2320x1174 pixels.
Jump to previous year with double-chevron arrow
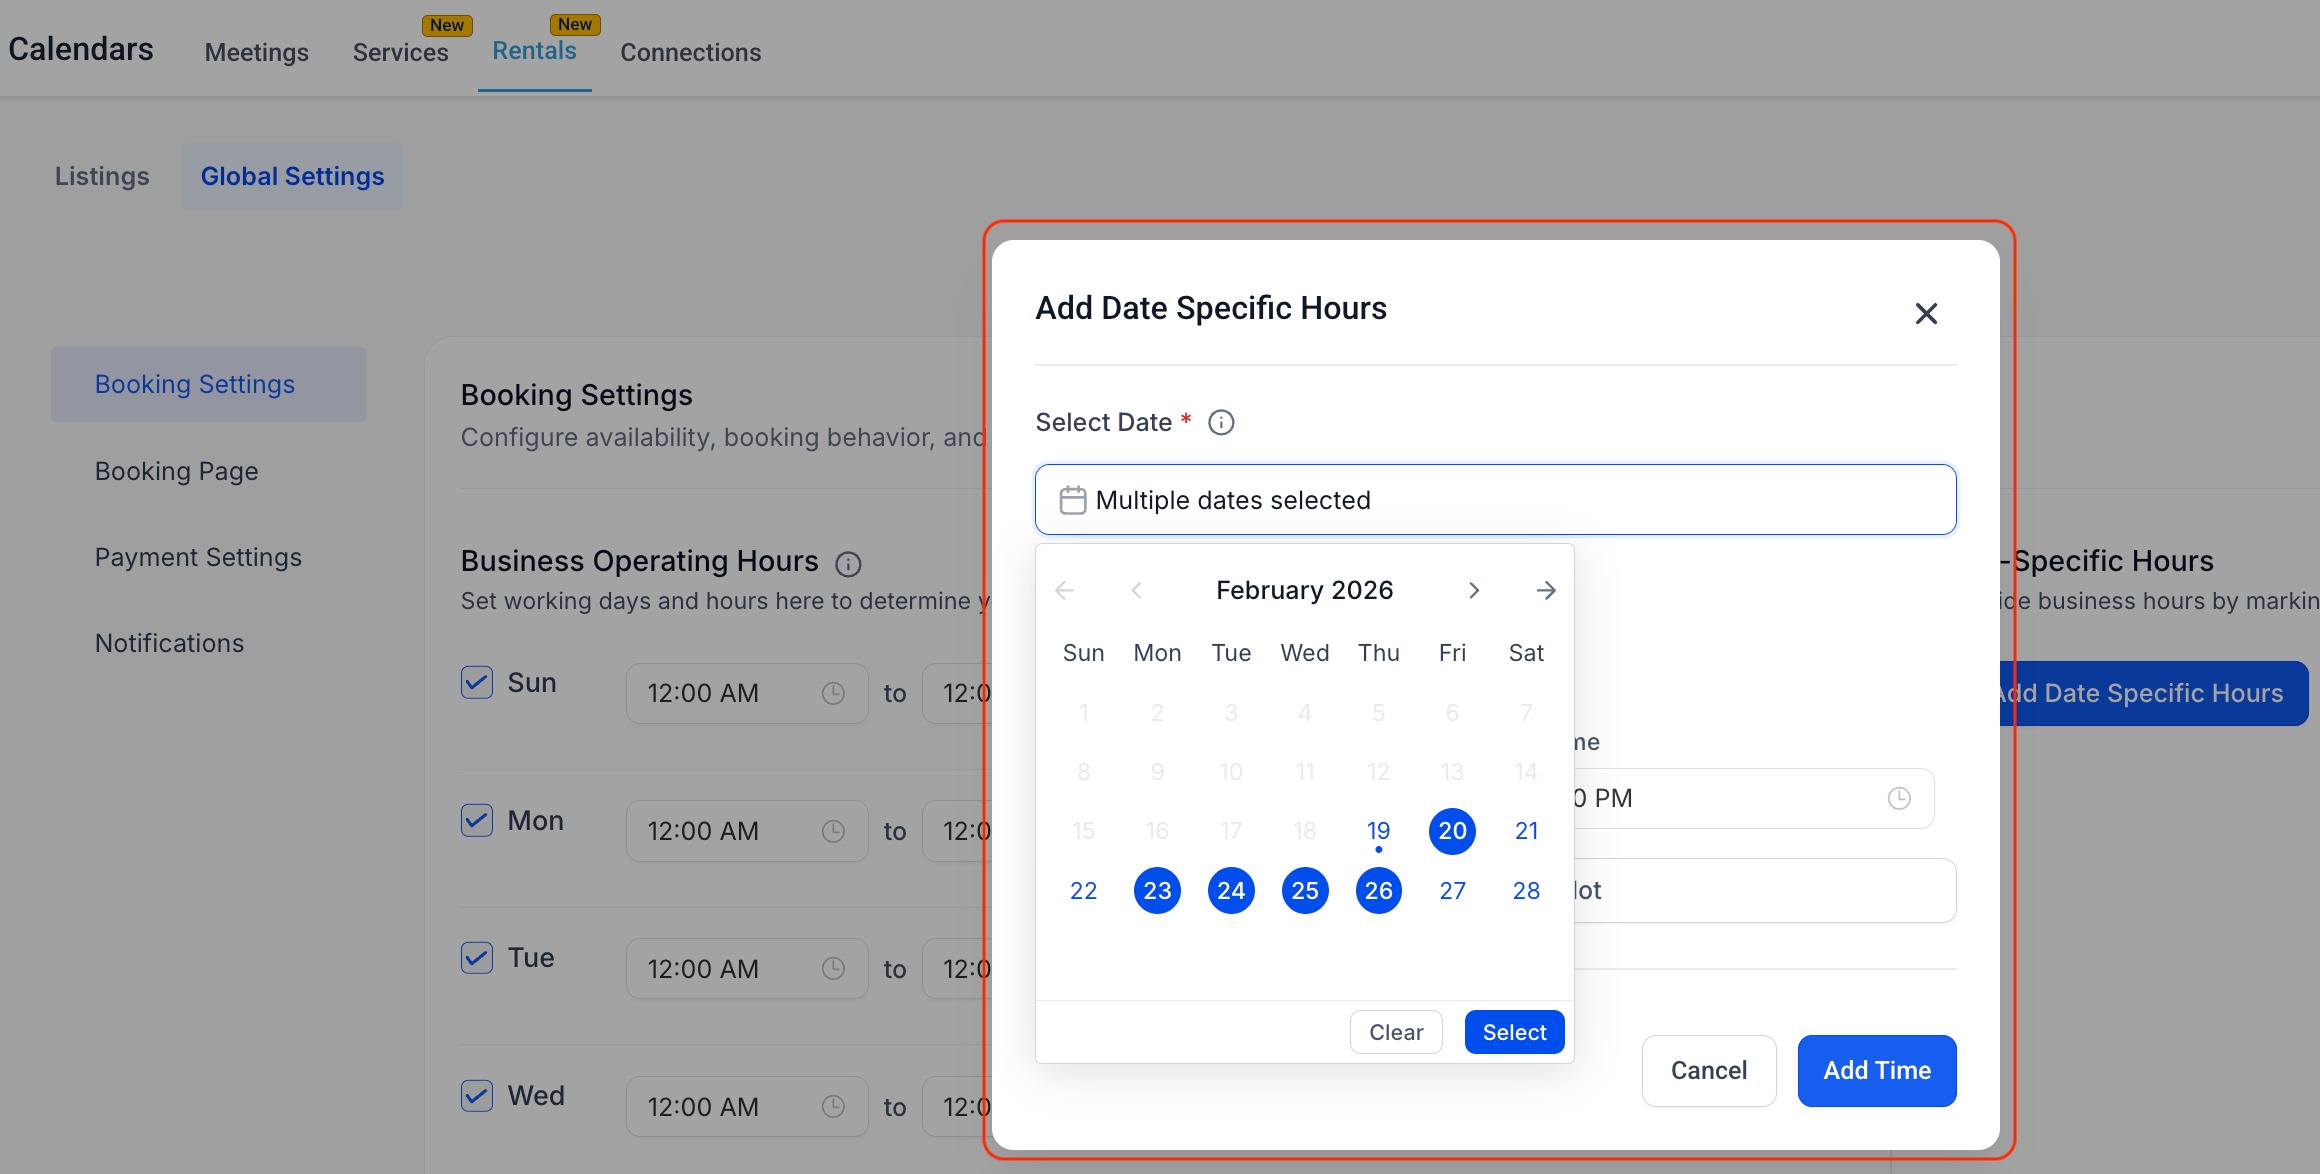point(1064,590)
